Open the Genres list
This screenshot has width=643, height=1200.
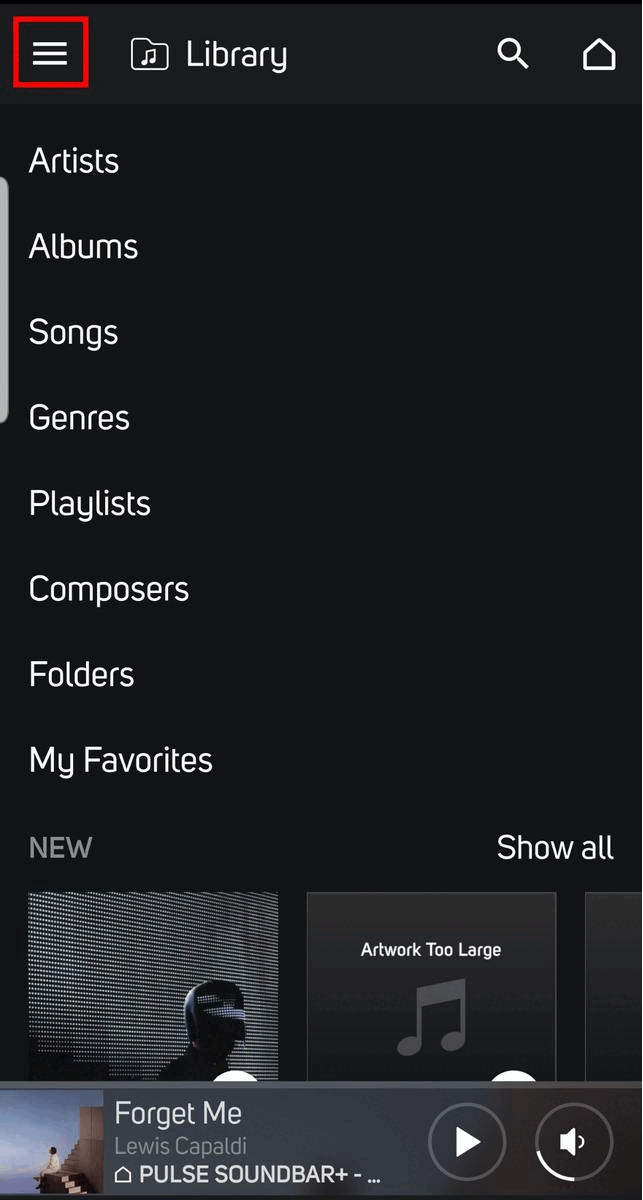coord(78,417)
